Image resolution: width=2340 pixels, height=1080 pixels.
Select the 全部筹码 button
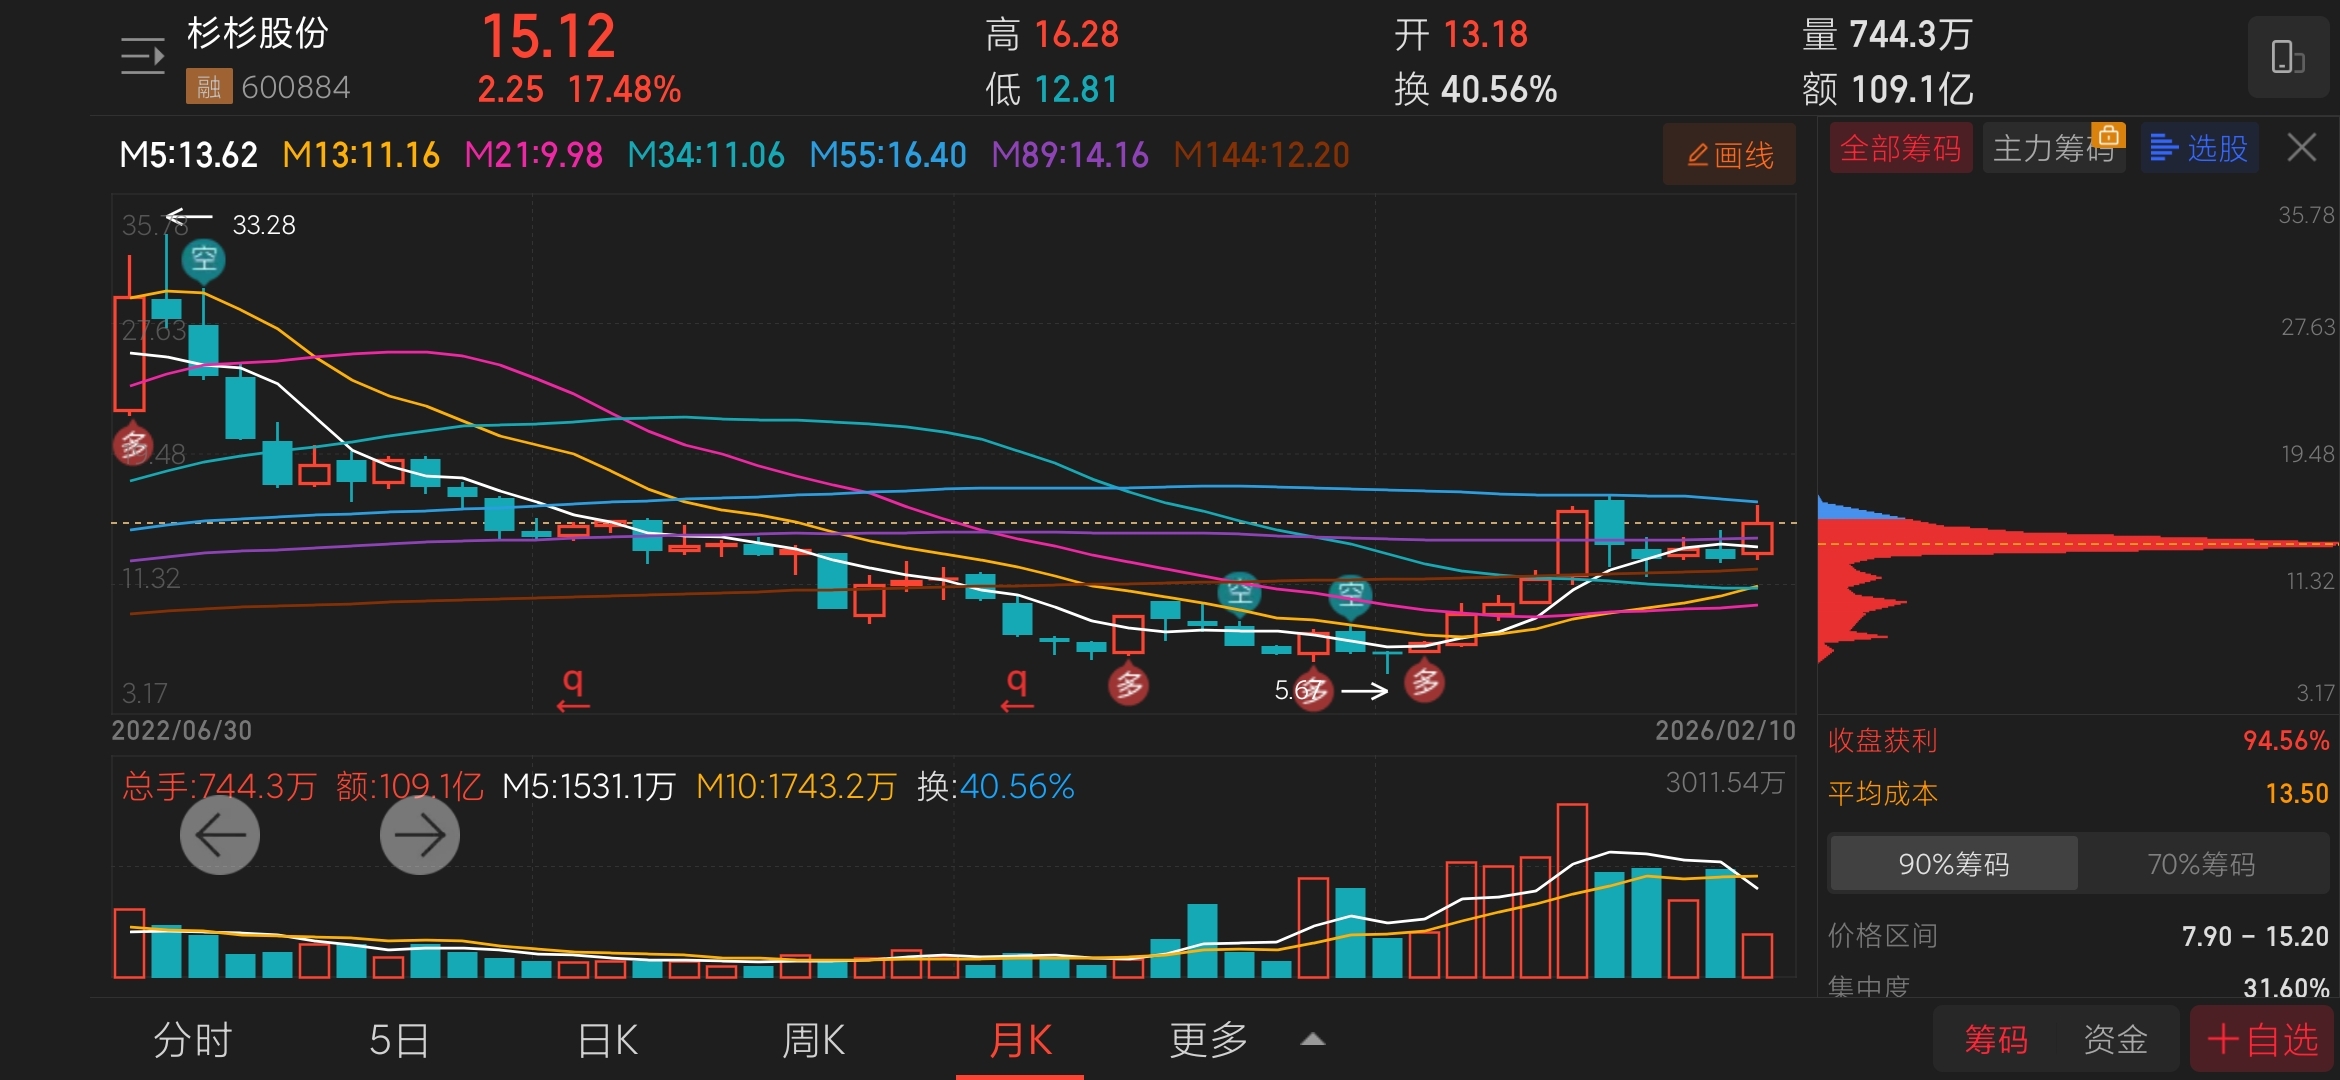coord(1900,148)
